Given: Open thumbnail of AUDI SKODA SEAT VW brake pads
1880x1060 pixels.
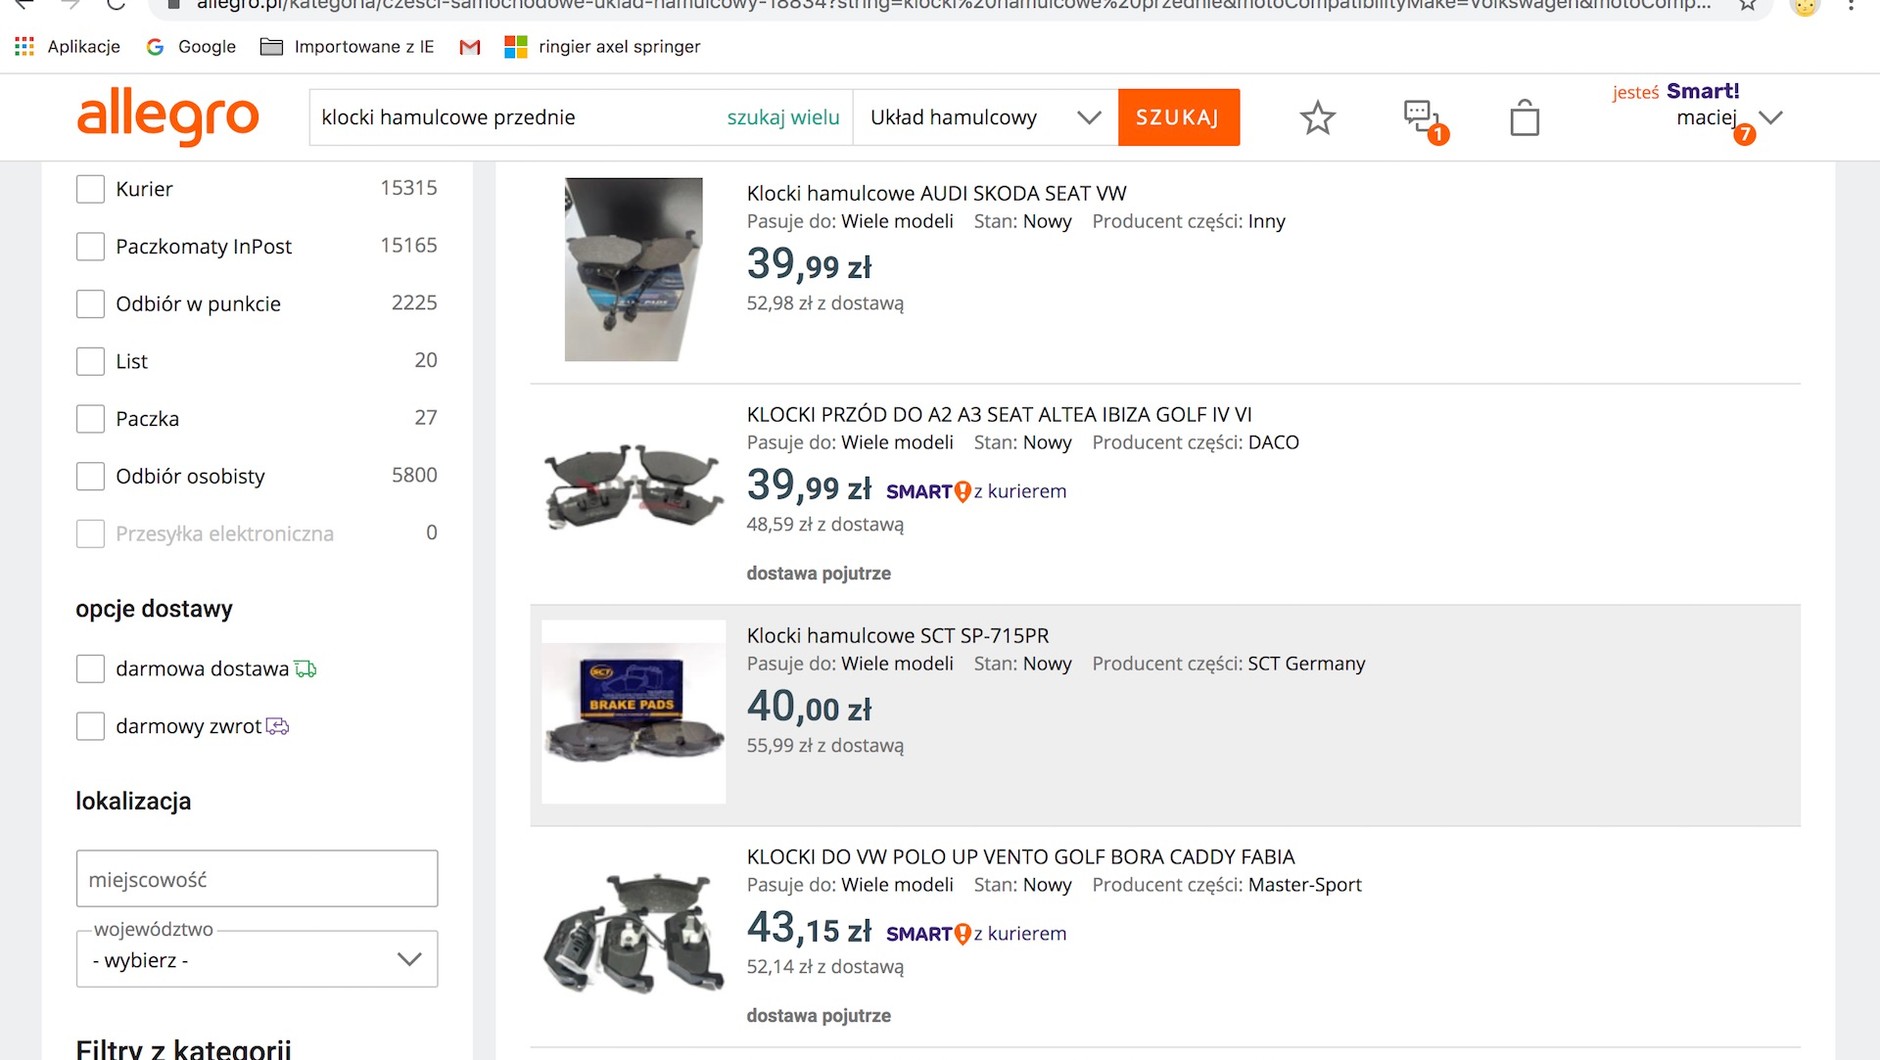Looking at the screenshot, I should point(633,269).
